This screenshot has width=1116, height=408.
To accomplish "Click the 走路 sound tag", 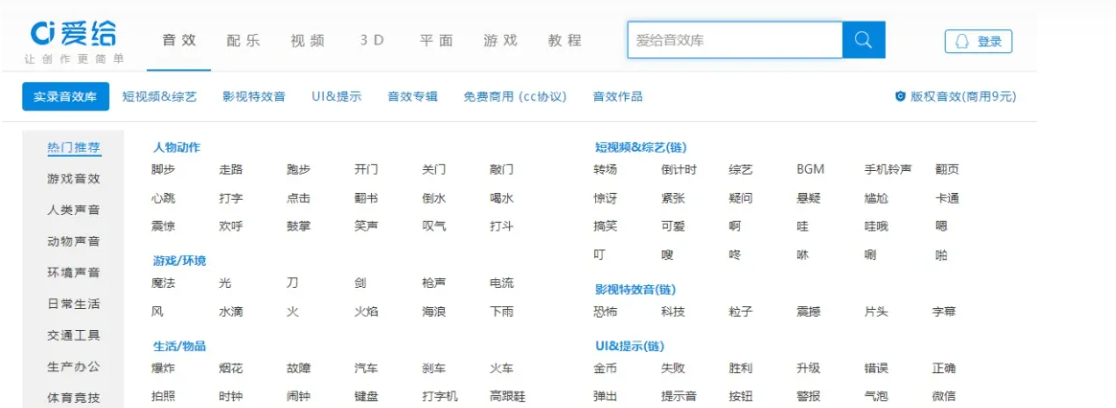I will click(231, 169).
